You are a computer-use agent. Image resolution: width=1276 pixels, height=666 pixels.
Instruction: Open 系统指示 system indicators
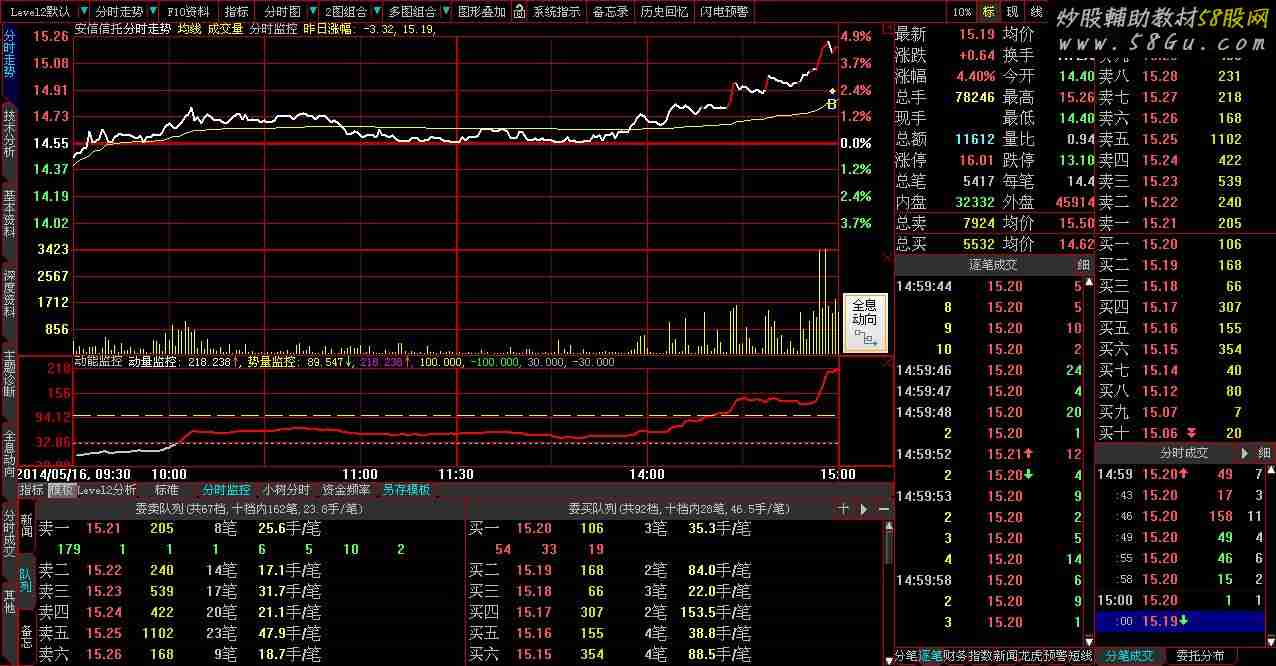(x=556, y=11)
